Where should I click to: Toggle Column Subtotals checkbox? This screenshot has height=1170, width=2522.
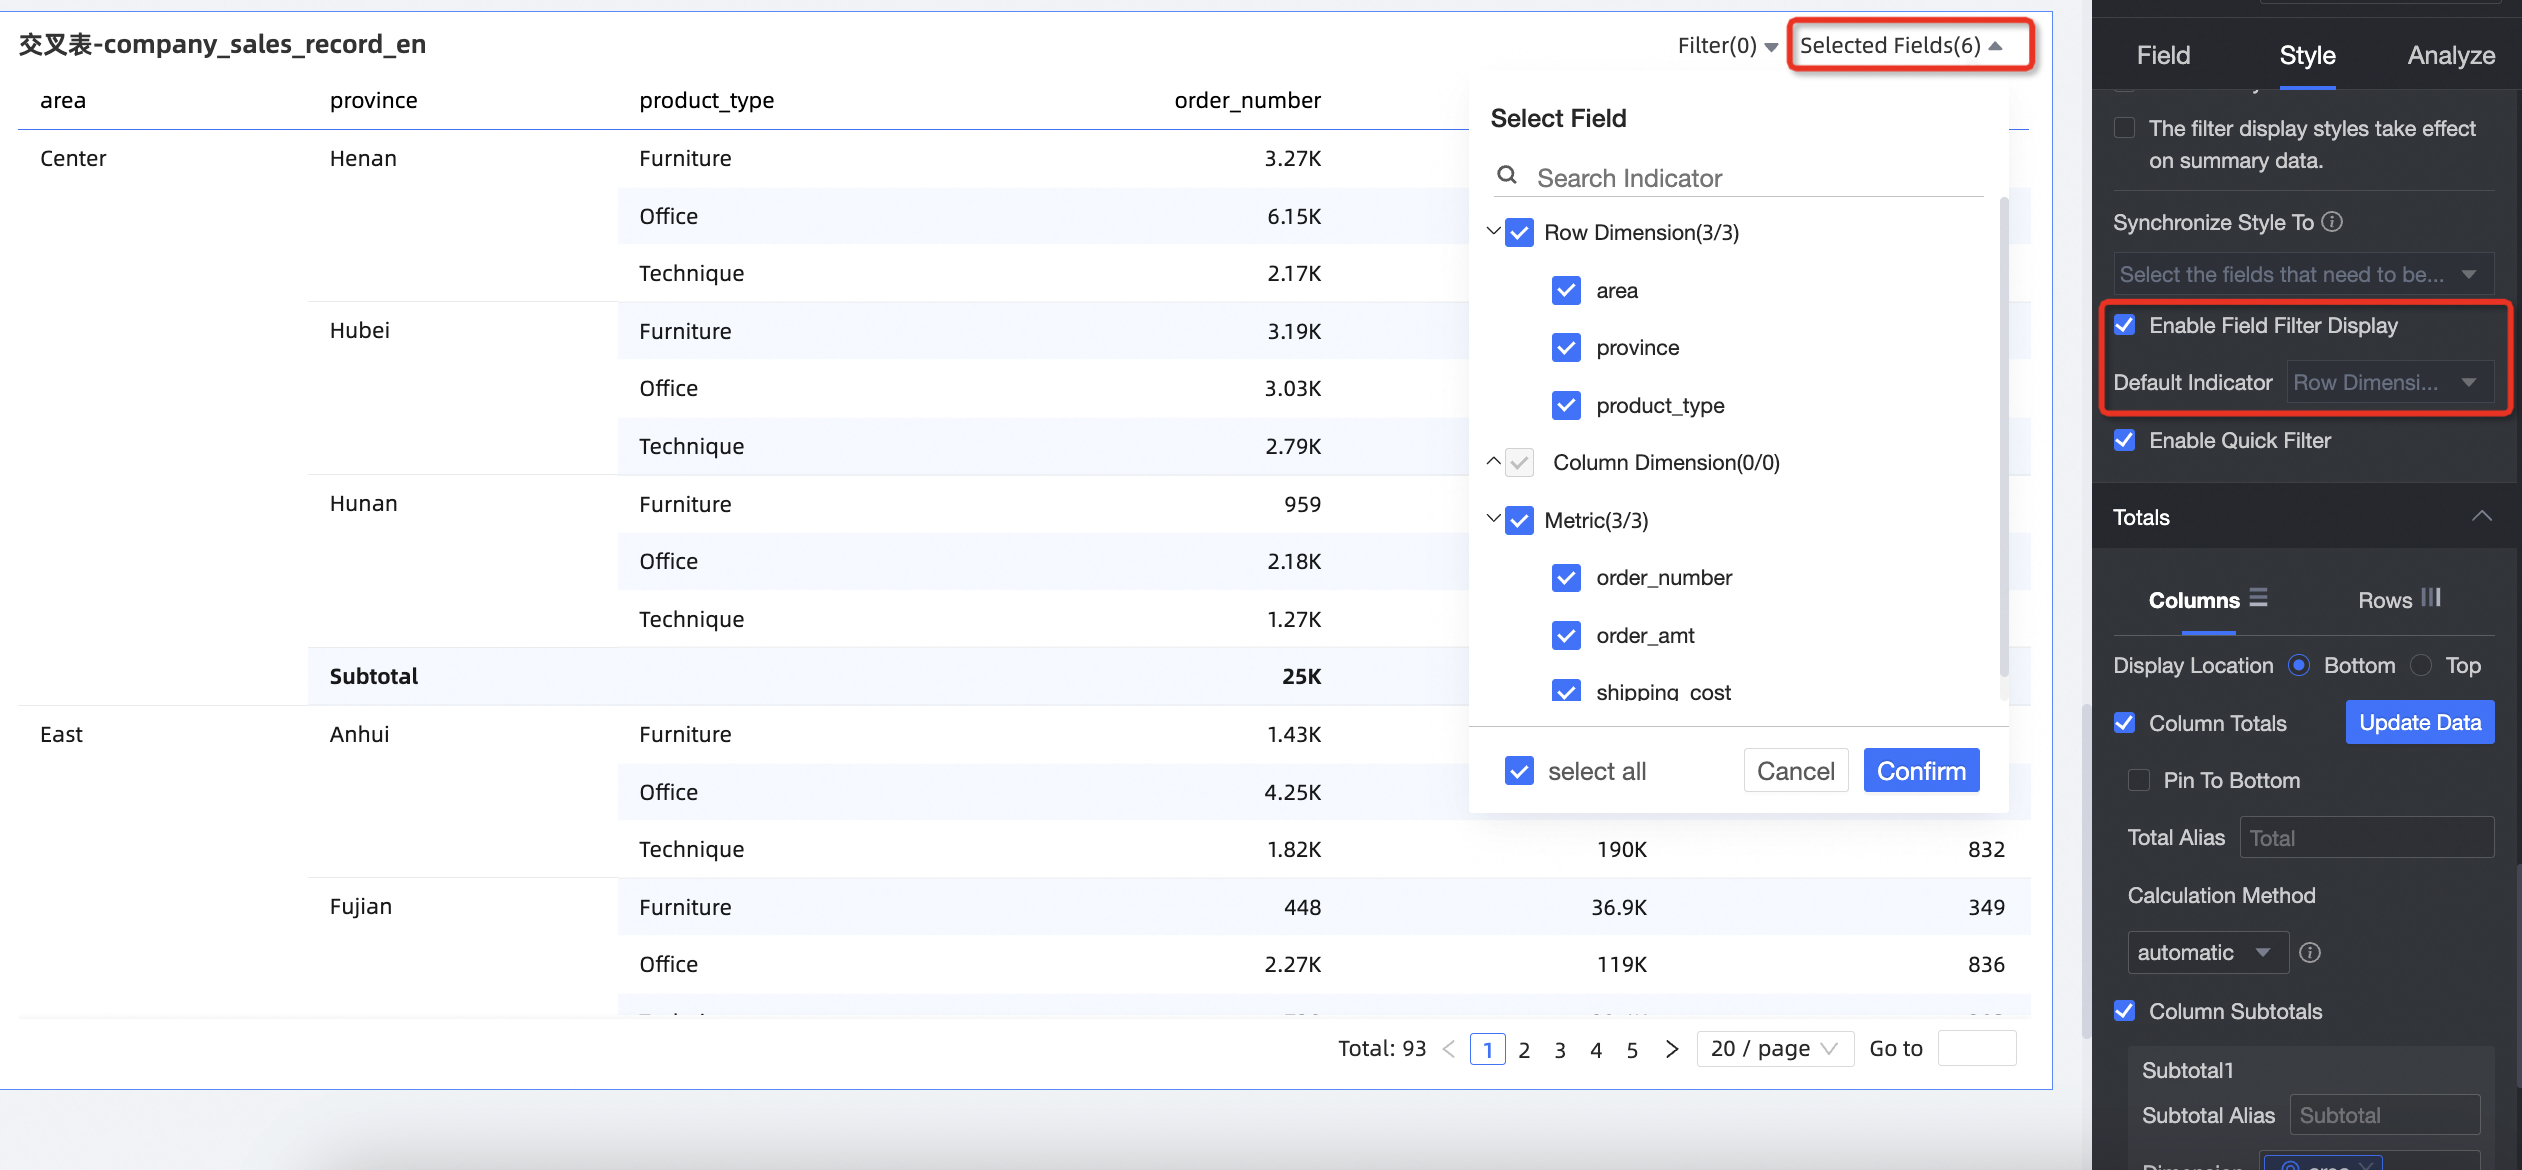point(2126,1011)
